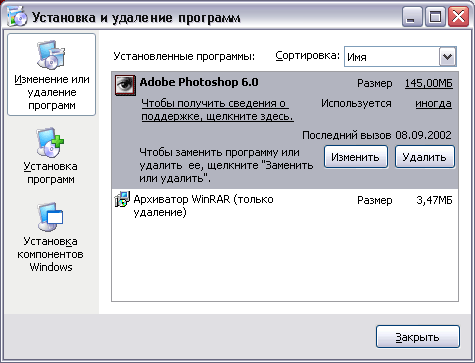Image resolution: width=475 pixels, height=363 pixels.
Task: Click the Изменить button
Action: pos(356,157)
